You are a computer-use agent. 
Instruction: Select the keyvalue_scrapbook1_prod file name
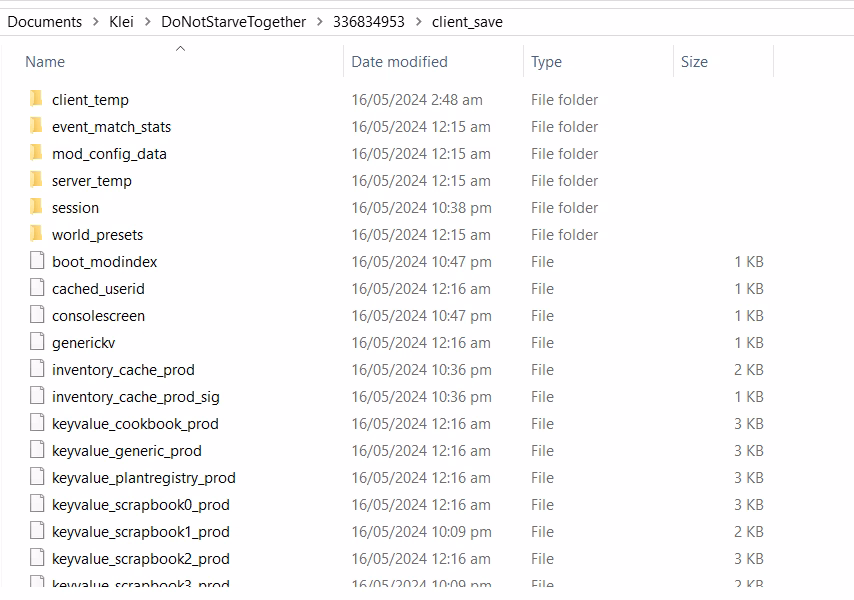pos(141,532)
